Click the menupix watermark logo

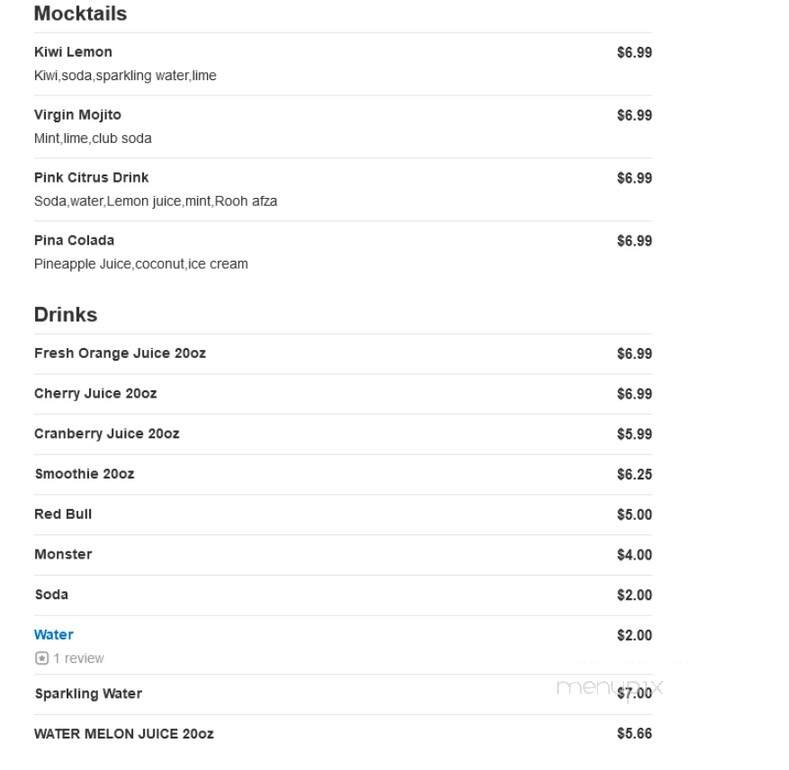609,688
